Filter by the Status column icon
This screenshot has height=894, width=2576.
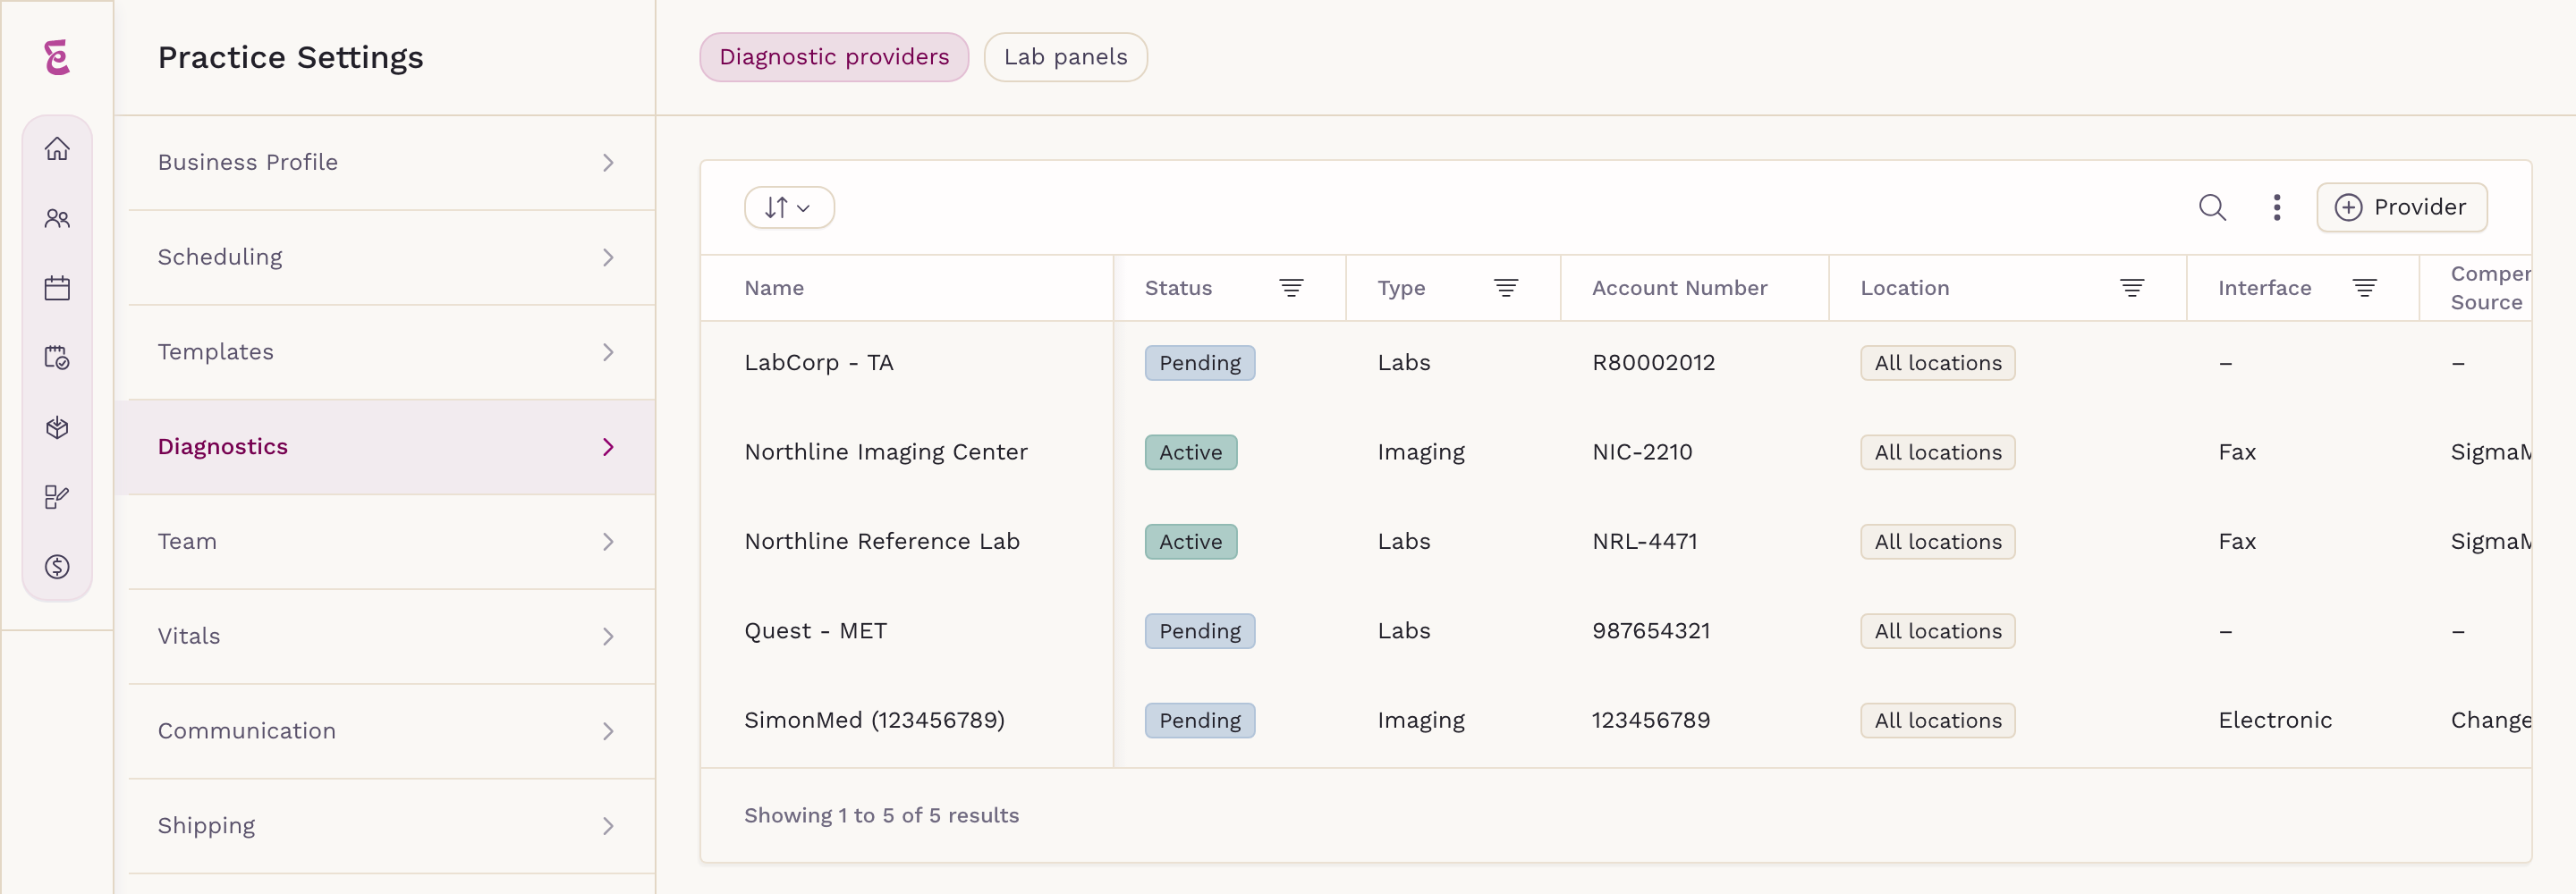tap(1291, 288)
